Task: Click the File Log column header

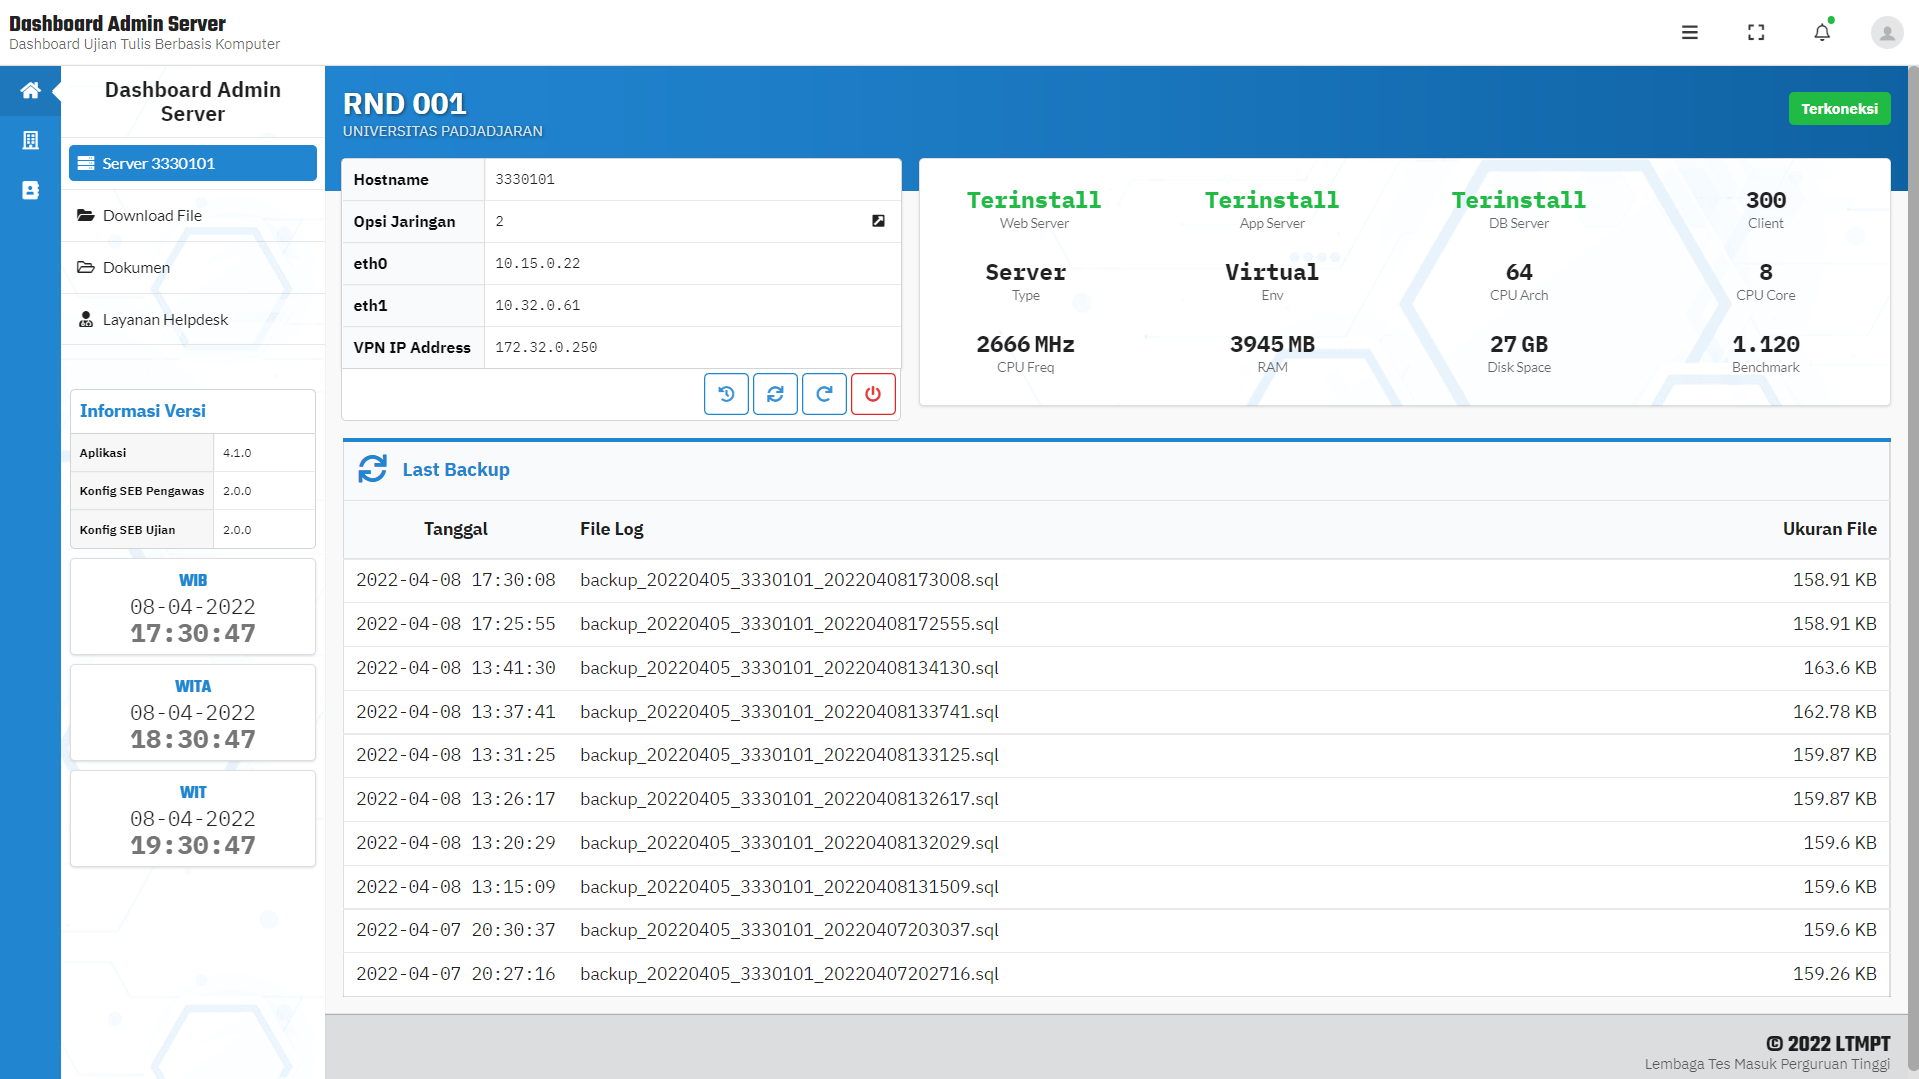Action: [611, 529]
